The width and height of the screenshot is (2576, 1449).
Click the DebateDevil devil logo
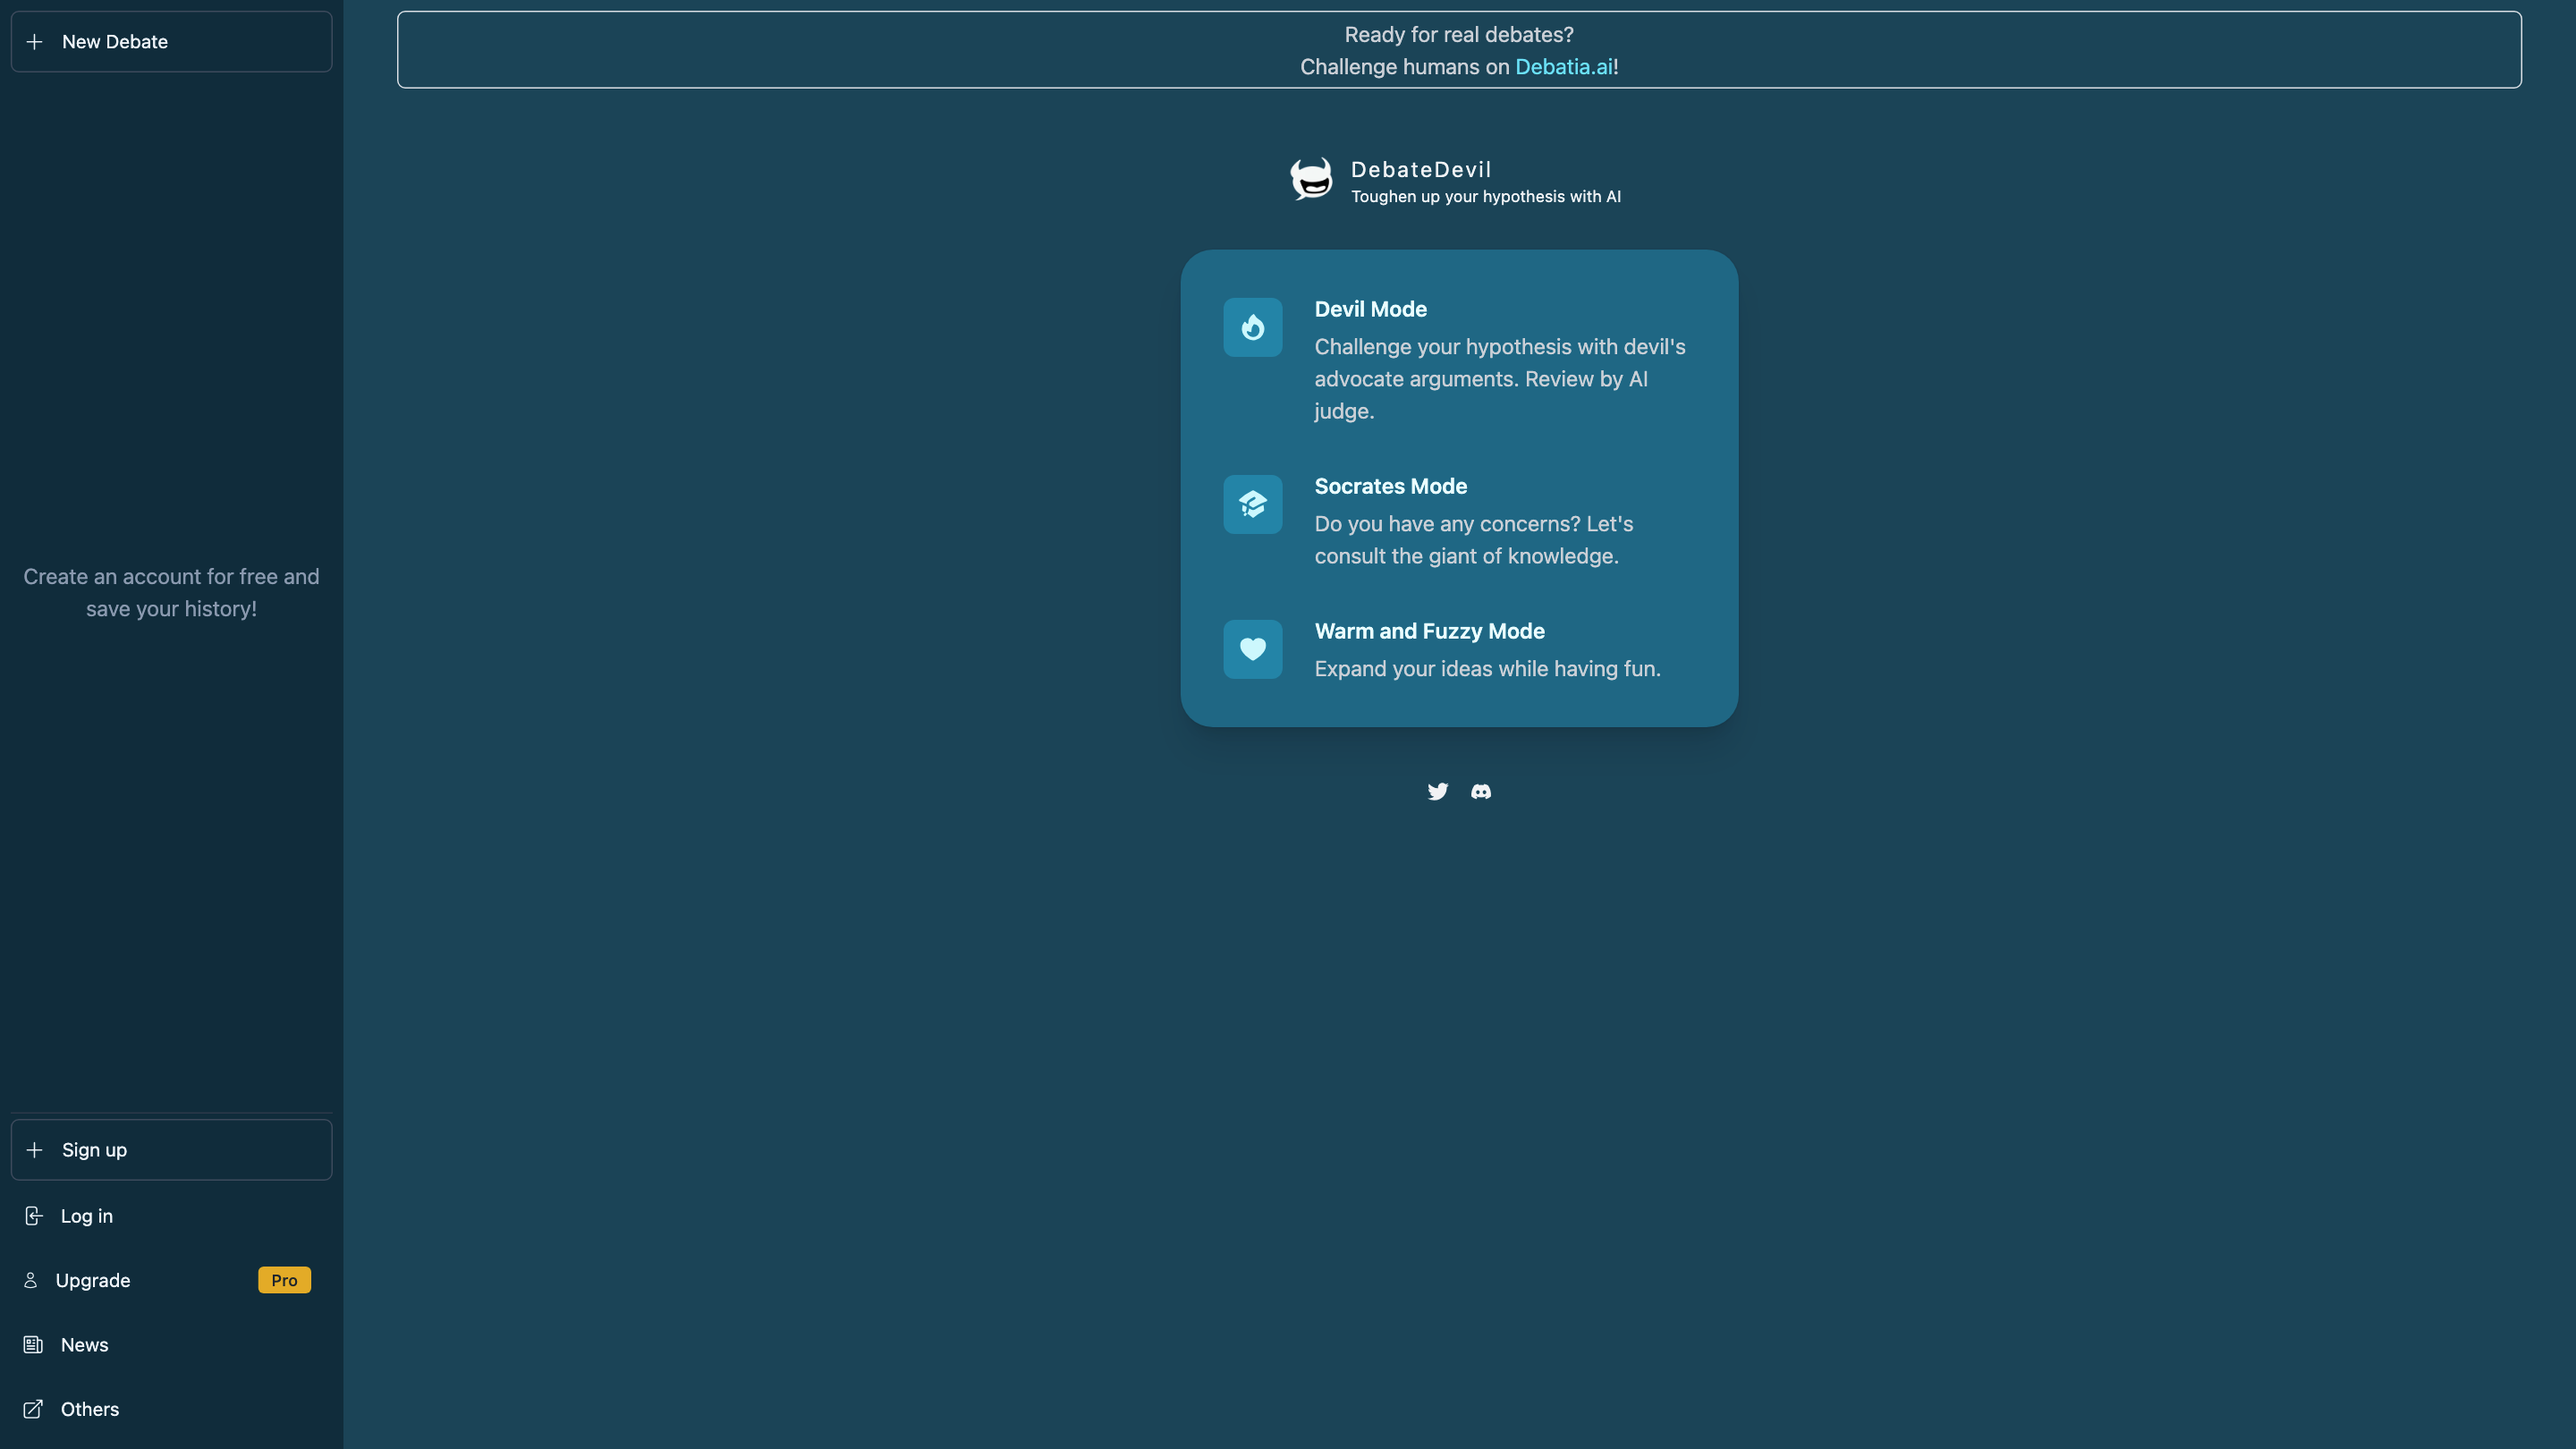pos(1311,180)
